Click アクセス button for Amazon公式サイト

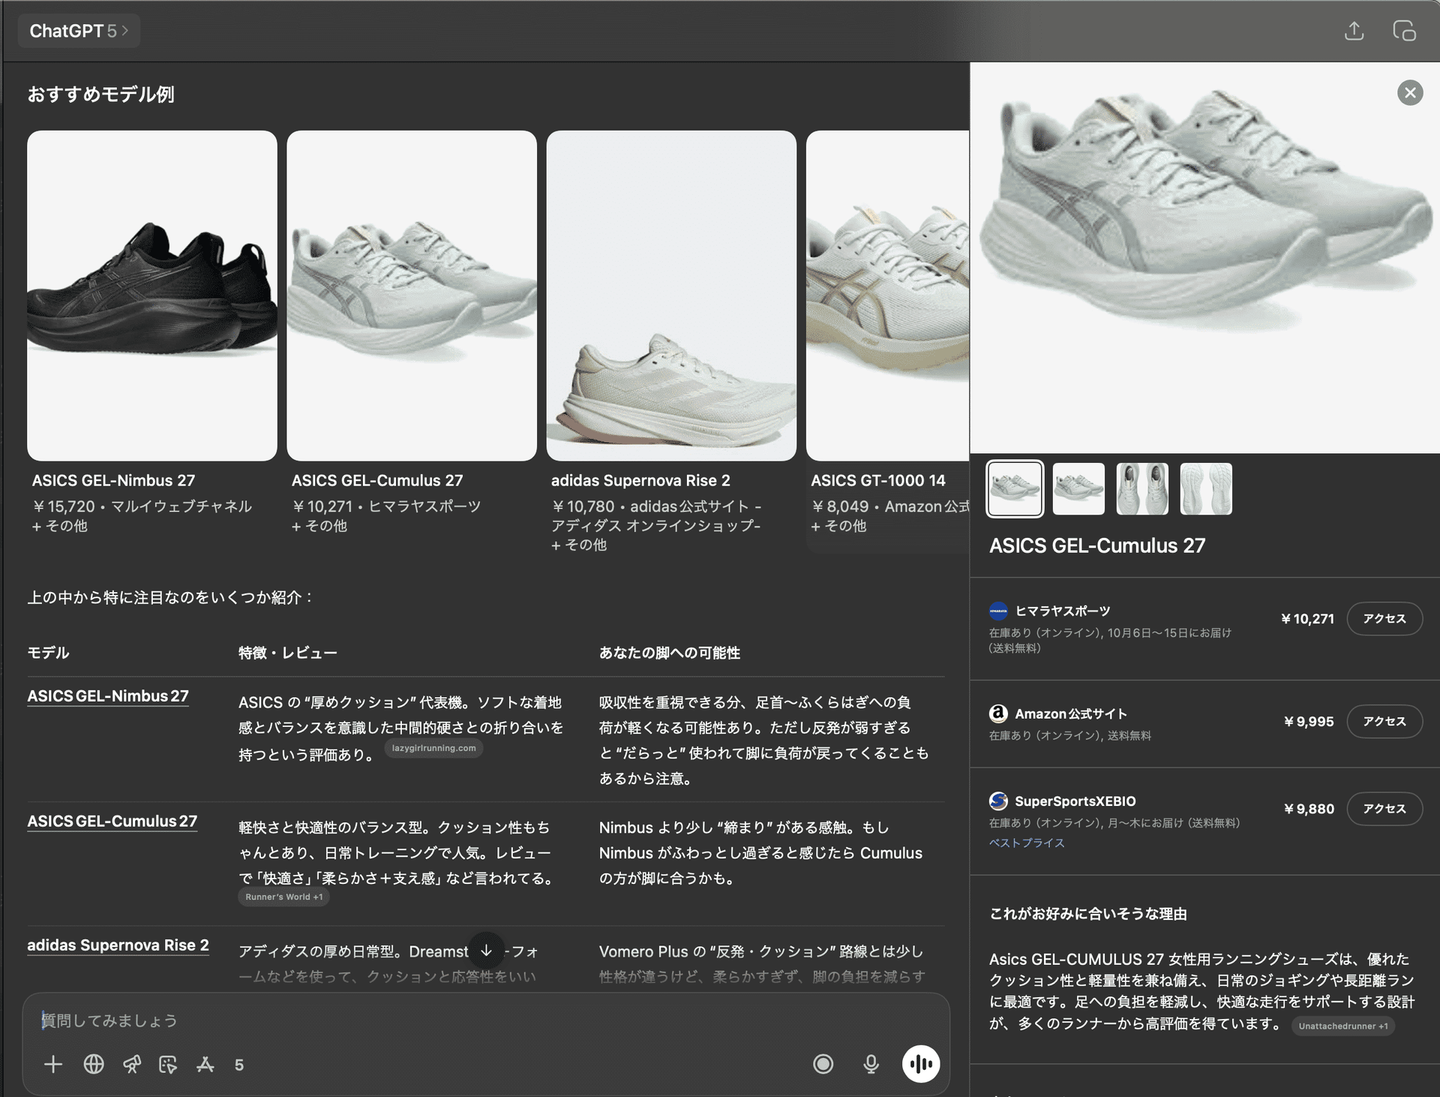pyautogui.click(x=1385, y=722)
